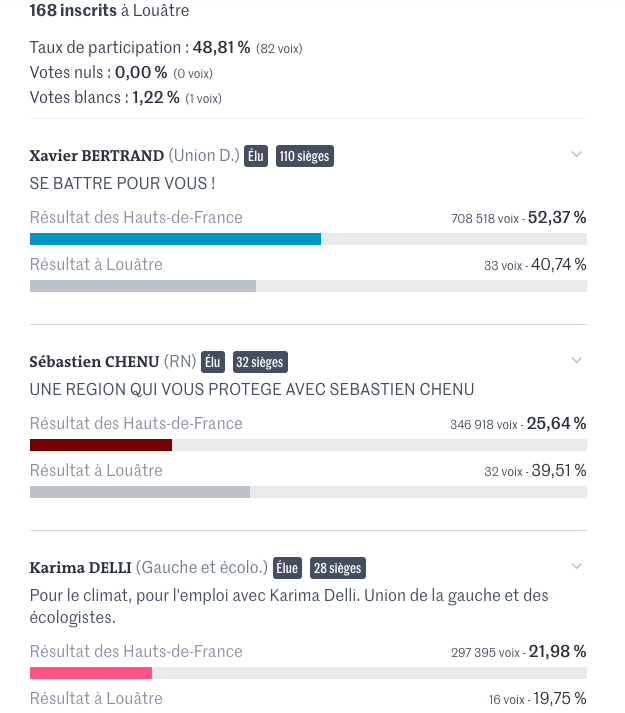
Task: Click dark red Hauts-de-France bar for Chenu
Action: (101, 445)
